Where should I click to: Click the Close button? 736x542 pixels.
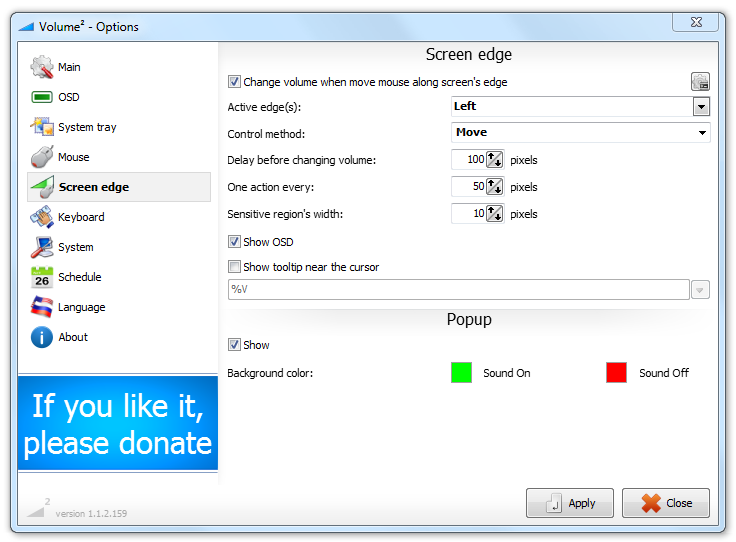666,503
